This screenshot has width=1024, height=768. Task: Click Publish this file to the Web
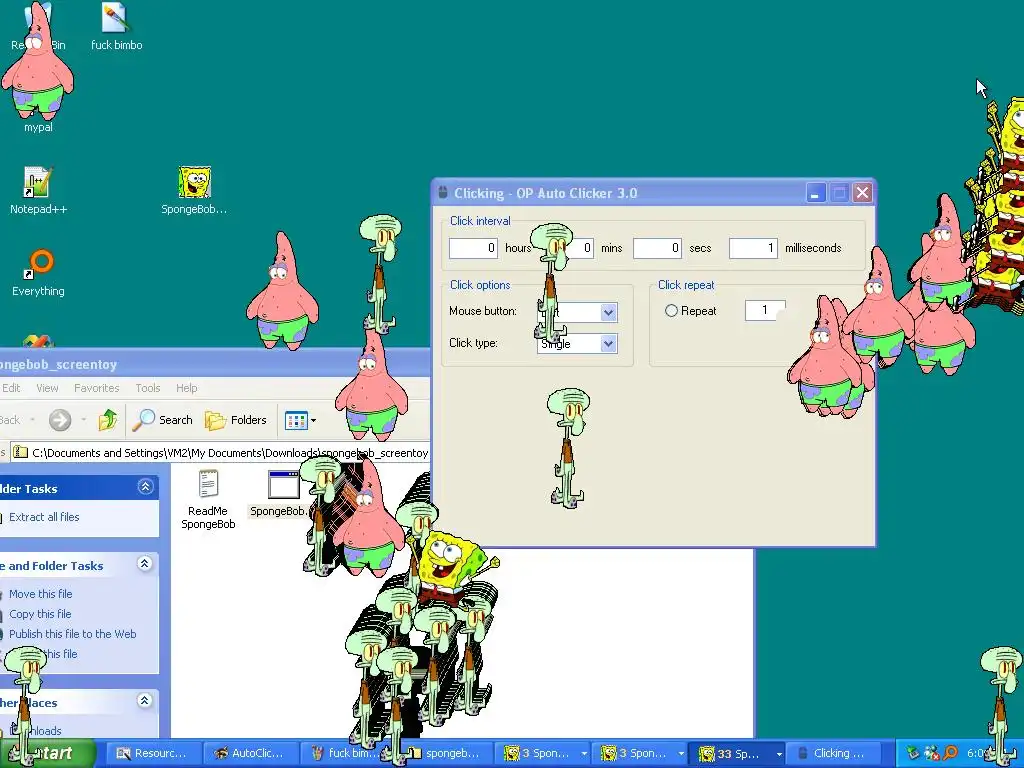click(72, 634)
